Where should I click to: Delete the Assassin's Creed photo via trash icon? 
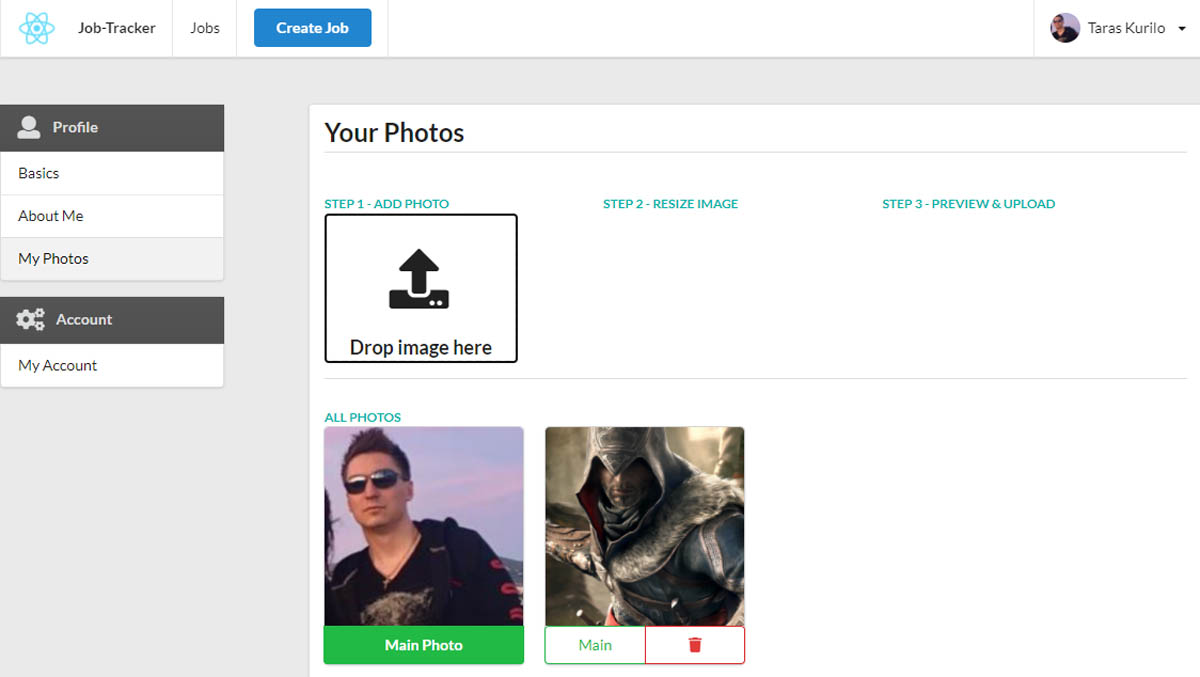[x=694, y=645]
